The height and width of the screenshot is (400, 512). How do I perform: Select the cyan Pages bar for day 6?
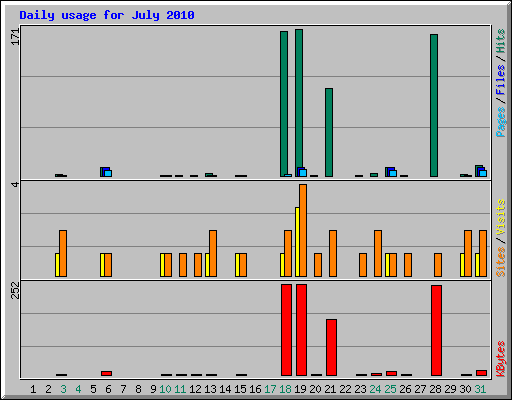[108, 173]
